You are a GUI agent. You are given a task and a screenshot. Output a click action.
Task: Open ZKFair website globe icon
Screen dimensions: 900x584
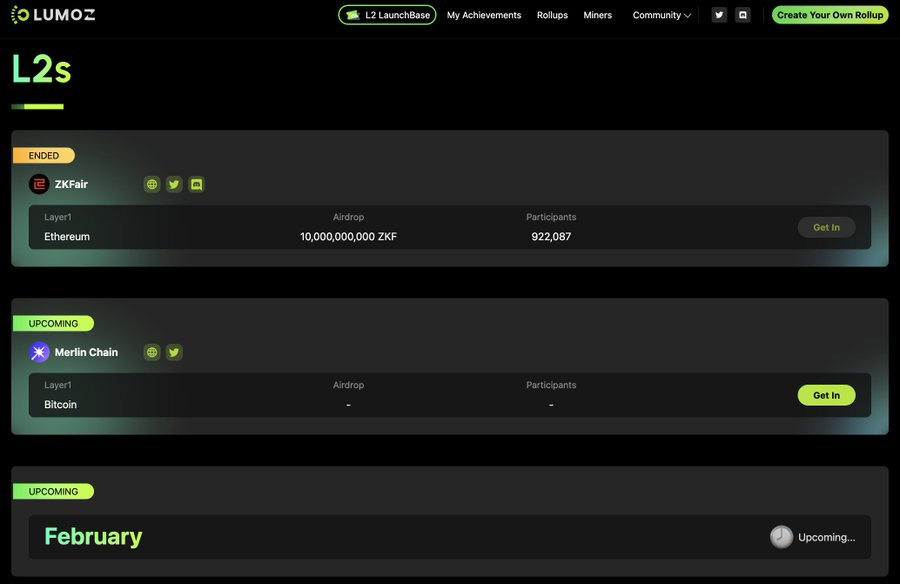pos(152,184)
